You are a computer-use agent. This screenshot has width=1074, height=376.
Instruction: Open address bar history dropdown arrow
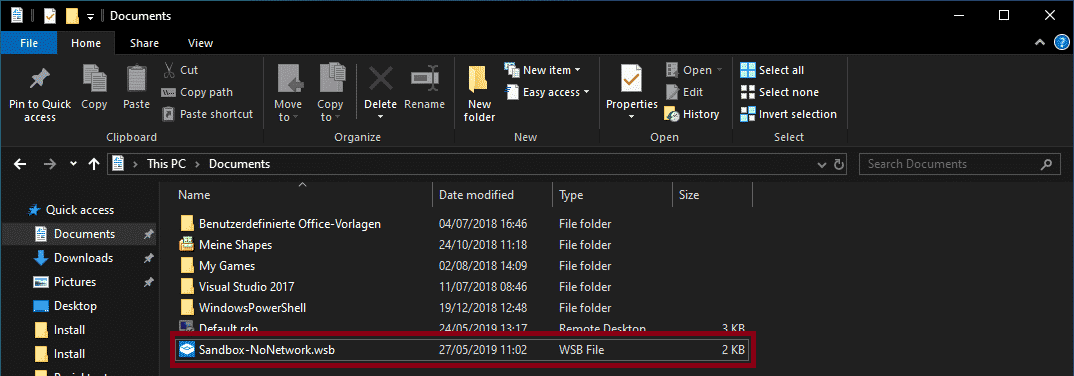822,165
